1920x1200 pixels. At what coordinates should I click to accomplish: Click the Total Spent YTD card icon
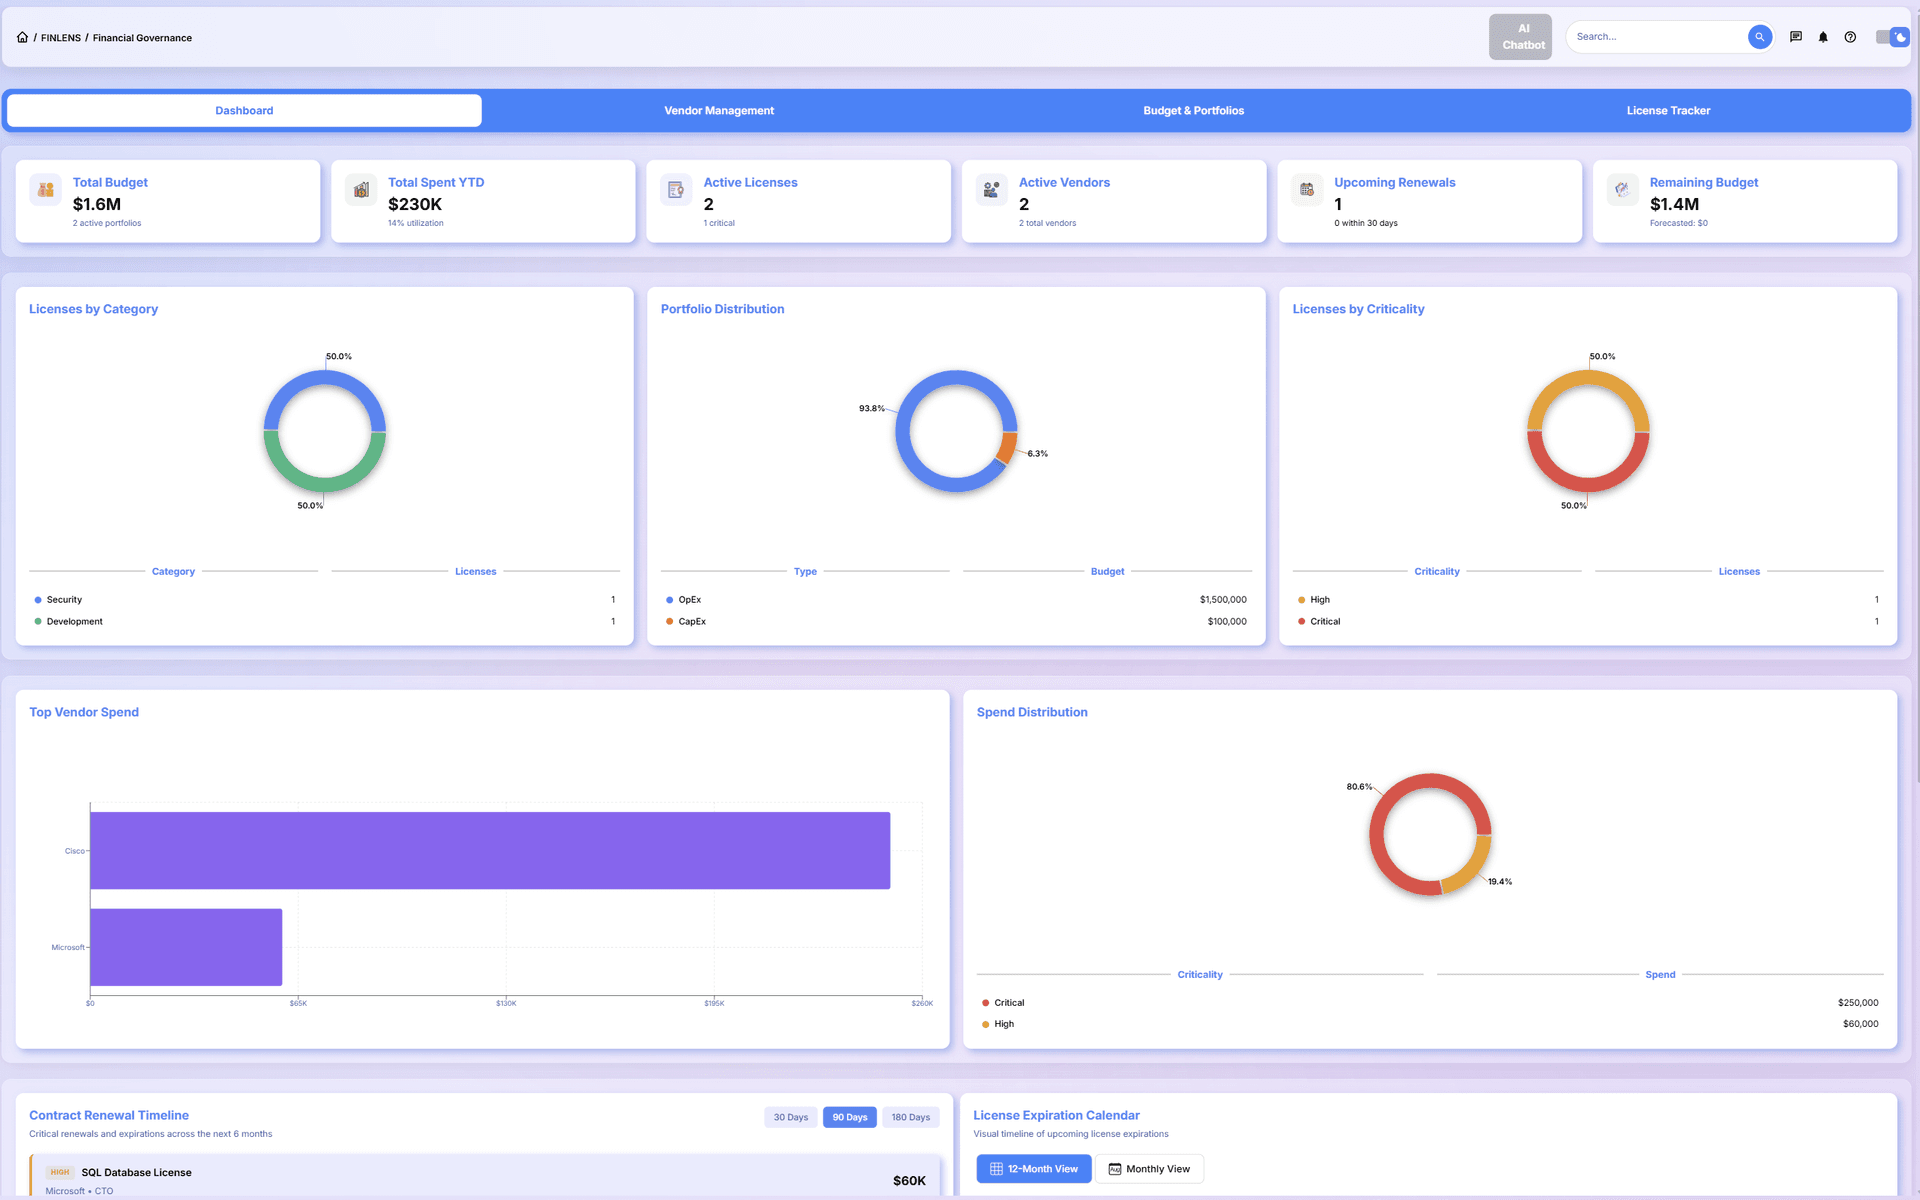(x=361, y=189)
